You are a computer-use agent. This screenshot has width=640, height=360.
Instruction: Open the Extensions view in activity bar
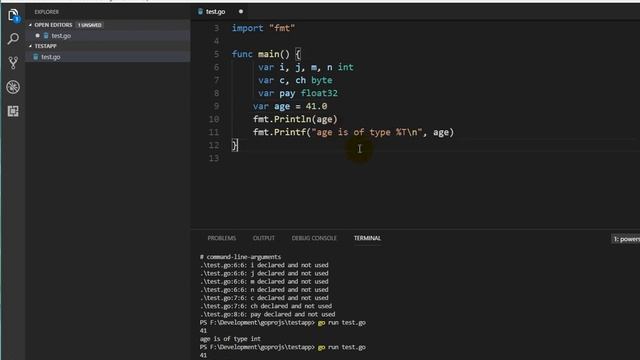click(x=13, y=111)
